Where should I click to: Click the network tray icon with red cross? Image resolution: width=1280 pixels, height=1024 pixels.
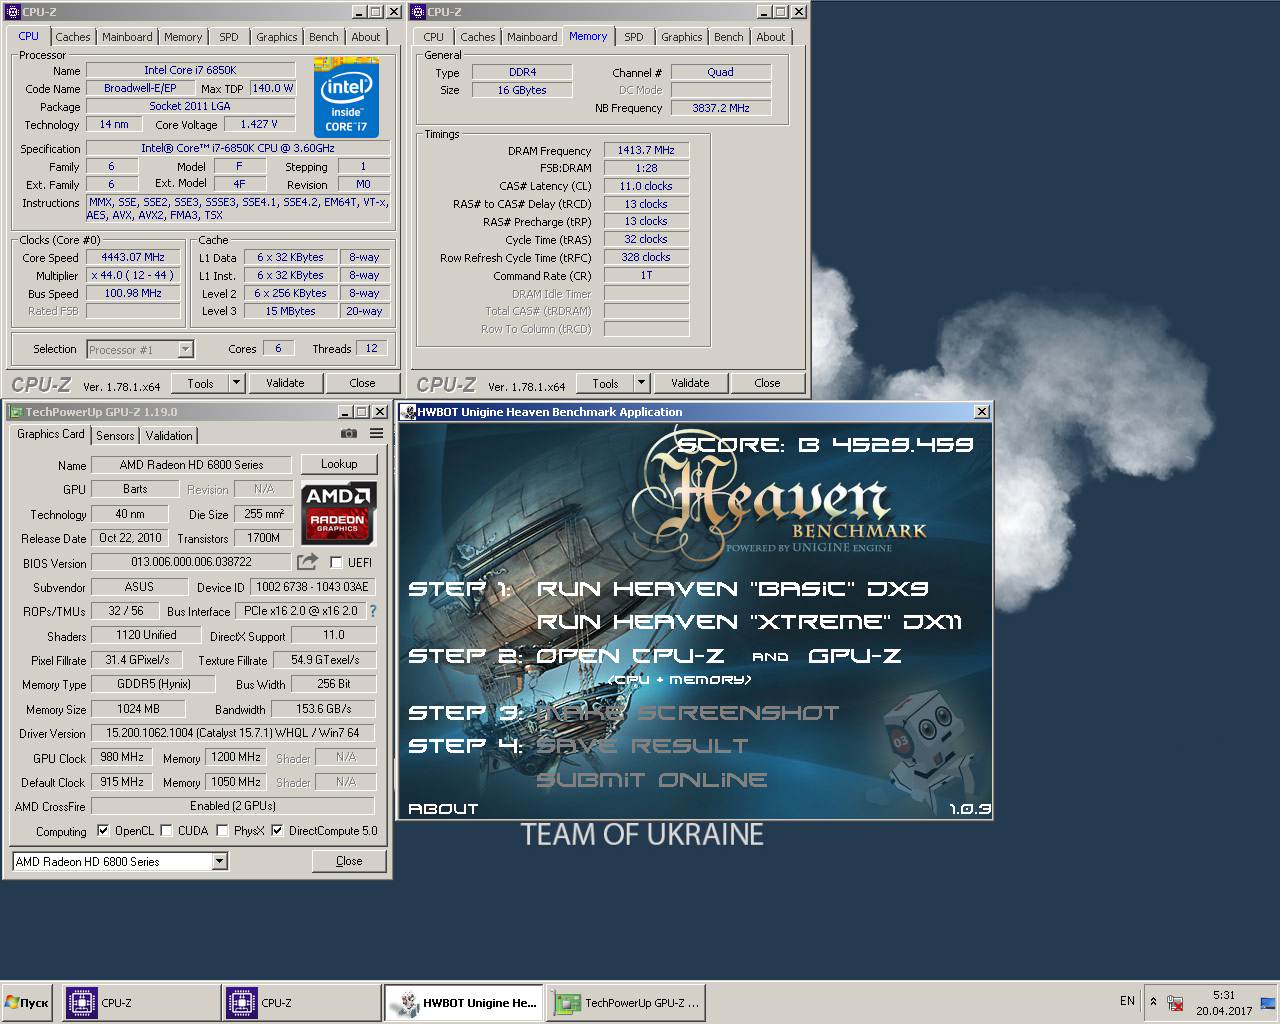pos(1176,1003)
